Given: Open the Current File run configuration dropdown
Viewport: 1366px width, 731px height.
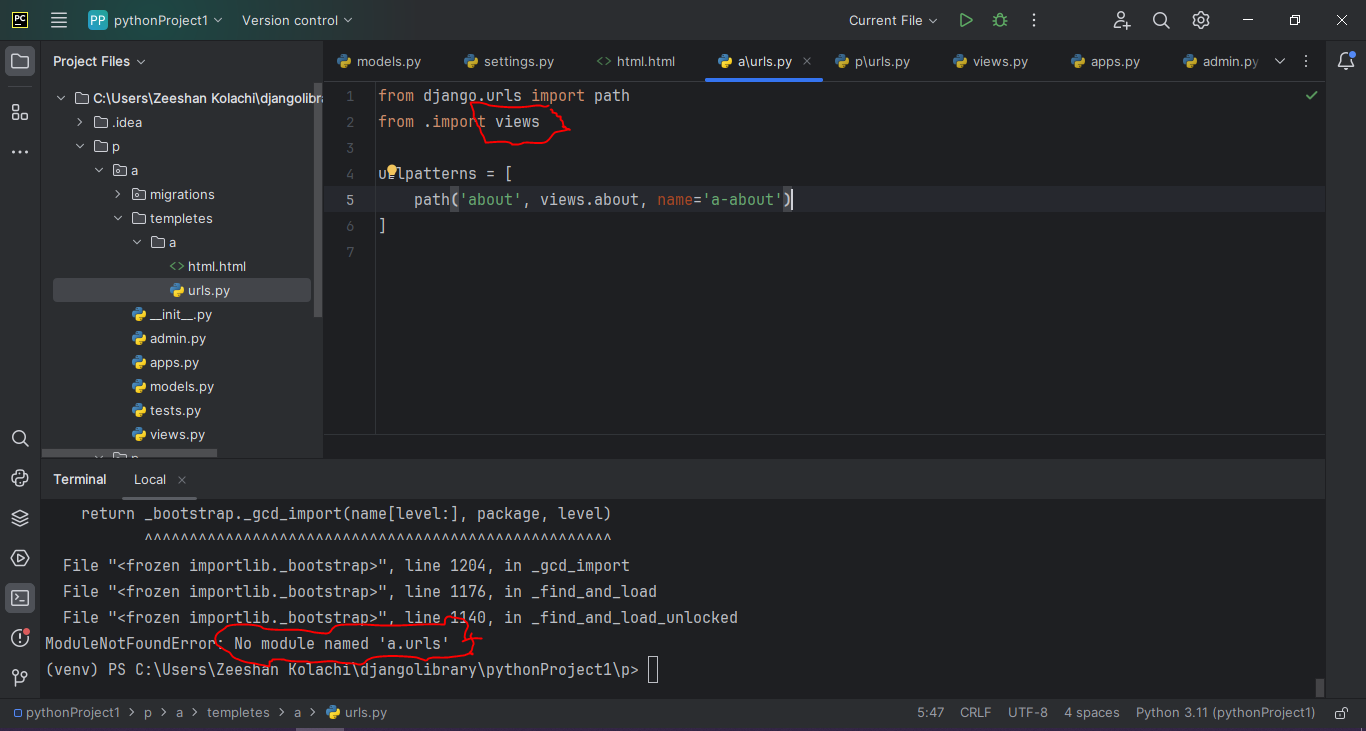Looking at the screenshot, I should pyautogui.click(x=893, y=20).
